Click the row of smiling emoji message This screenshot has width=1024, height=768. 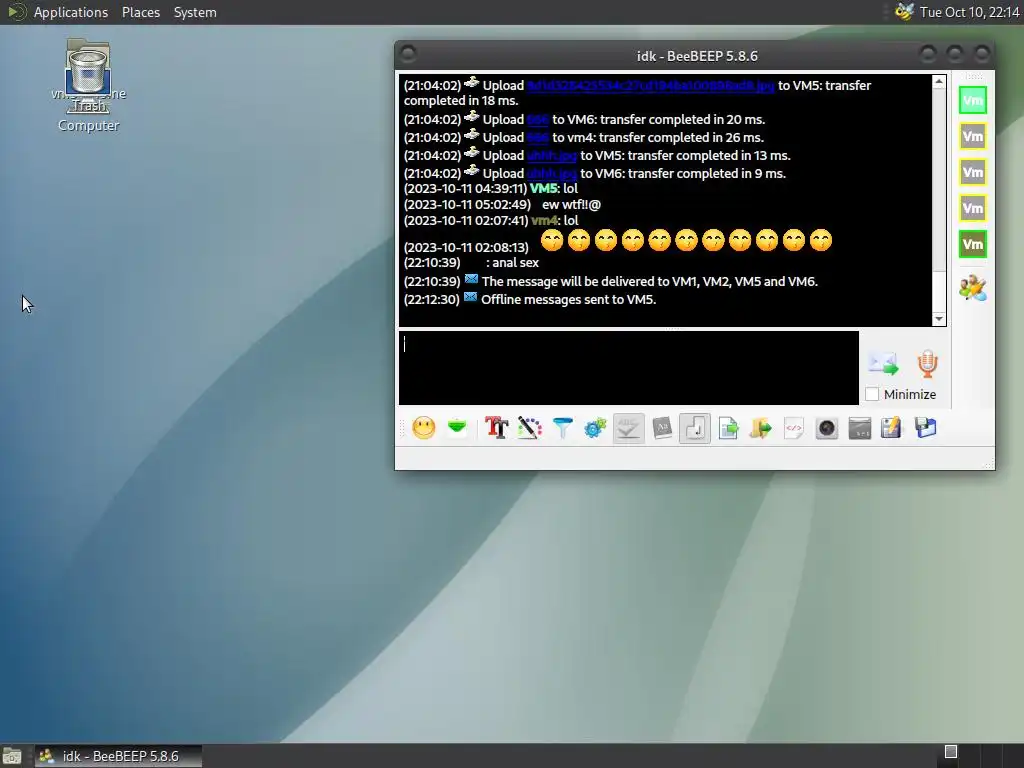click(x=686, y=240)
